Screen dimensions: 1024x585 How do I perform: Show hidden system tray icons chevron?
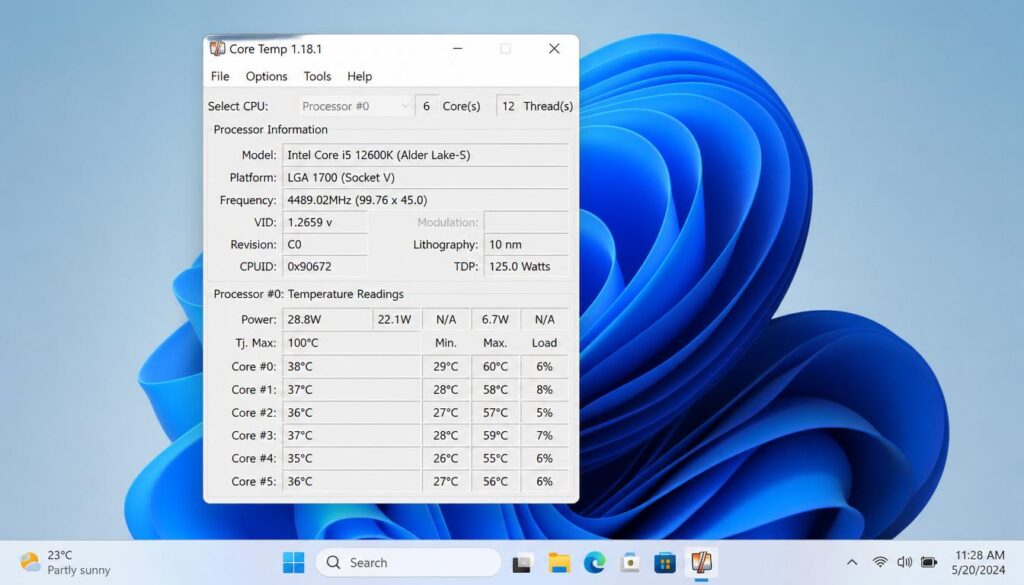pos(852,562)
